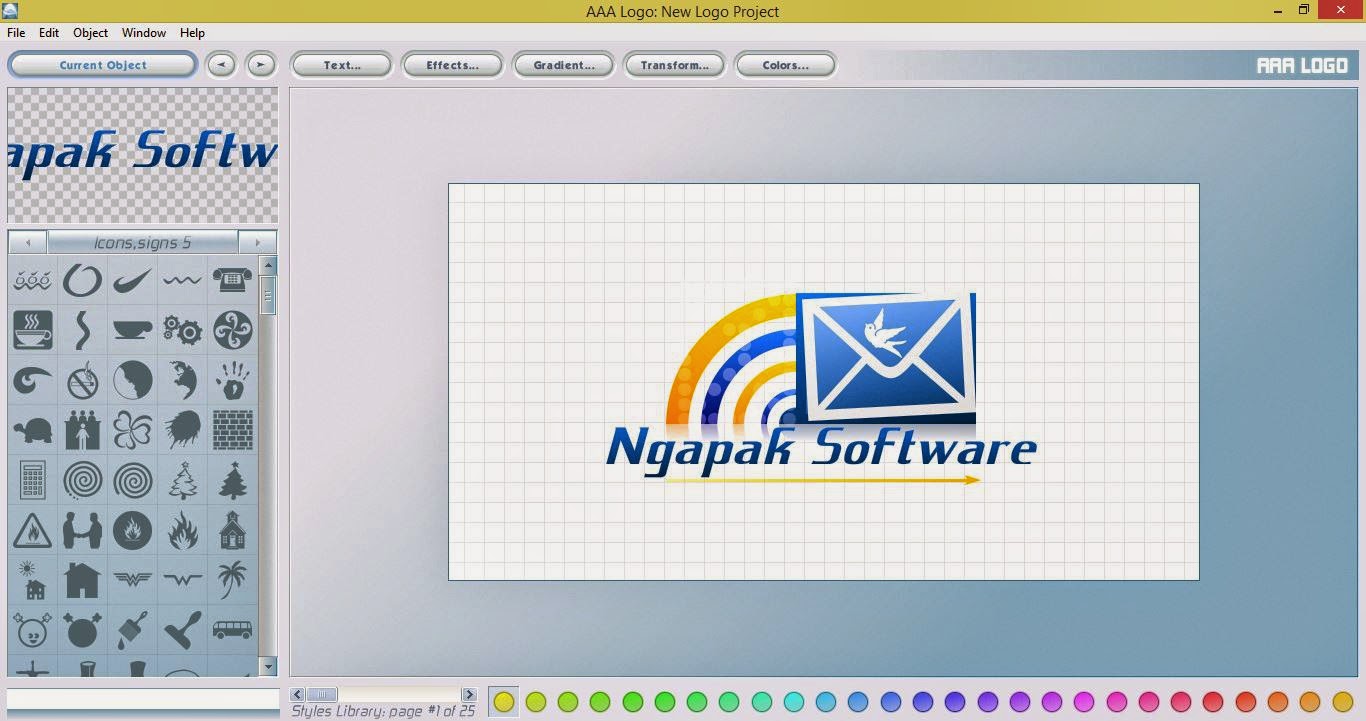Go to previous object using left arrow button
The width and height of the screenshot is (1366, 721).
point(221,65)
